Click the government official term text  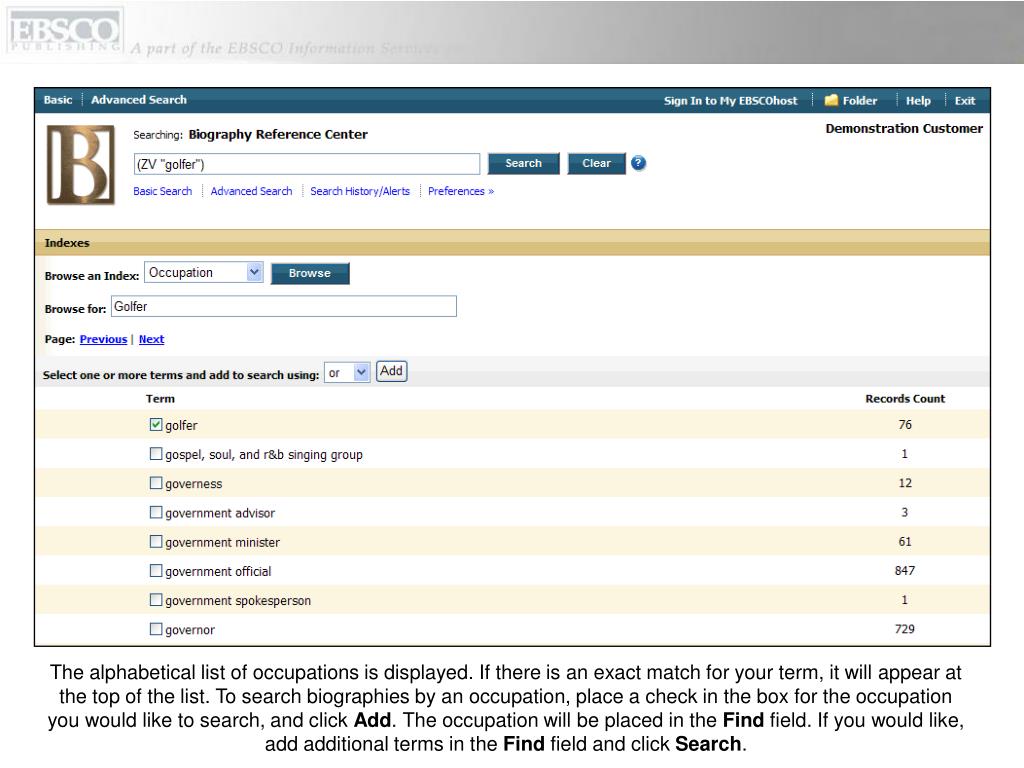coord(217,571)
